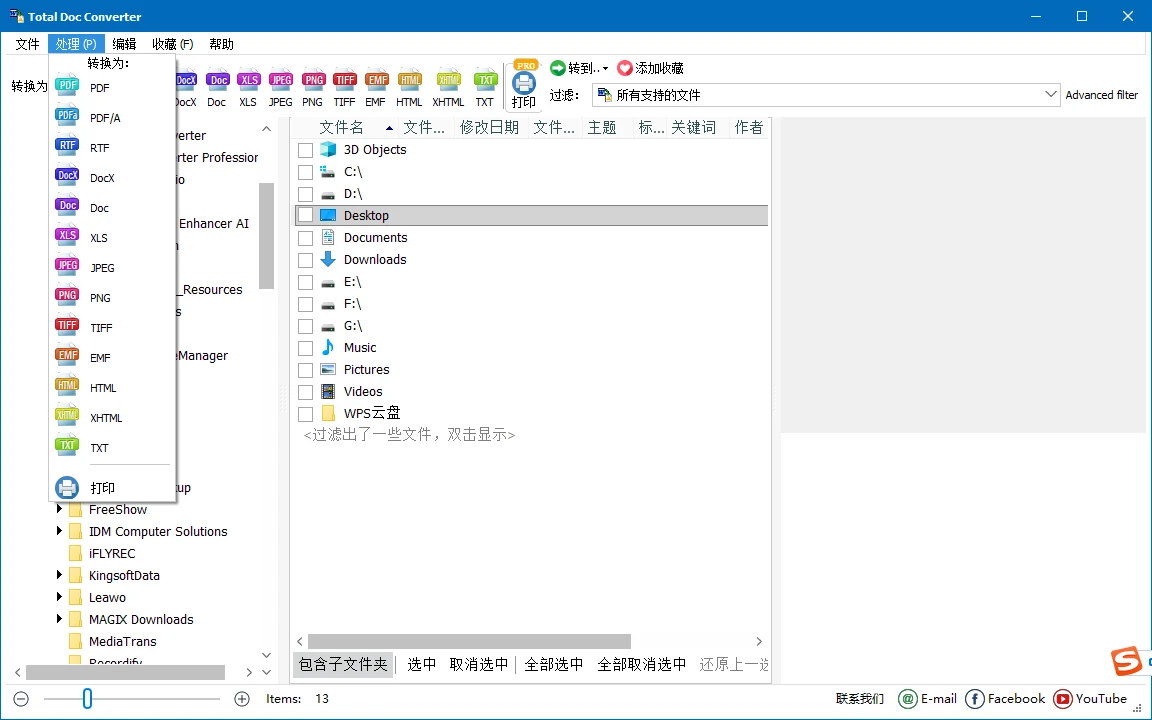
Task: Open the PRO 打印 print tool
Action: [x=523, y=85]
